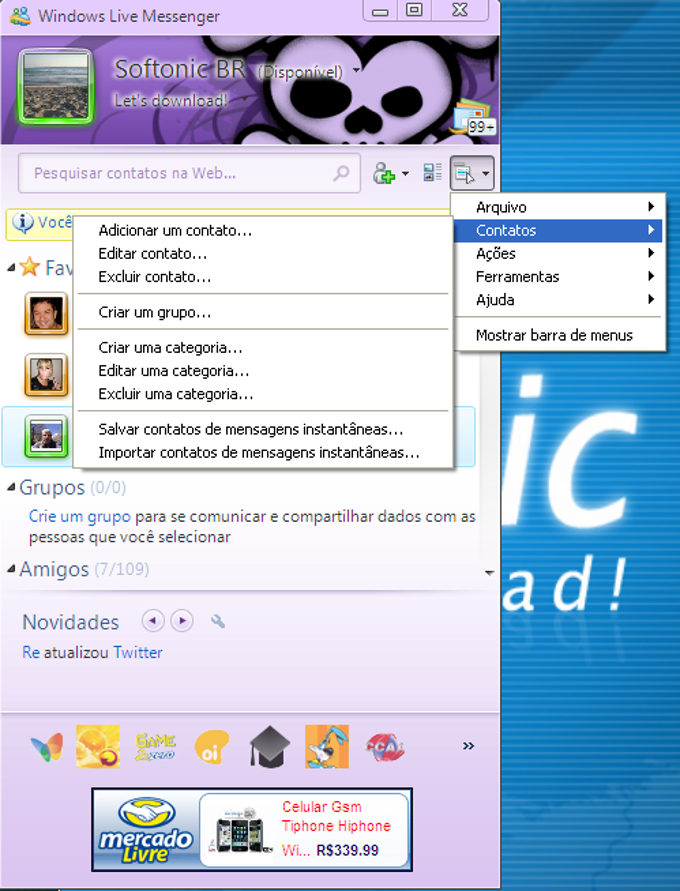This screenshot has width=680, height=891.
Task: Collapse the Amigos section
Action: pos(11,568)
